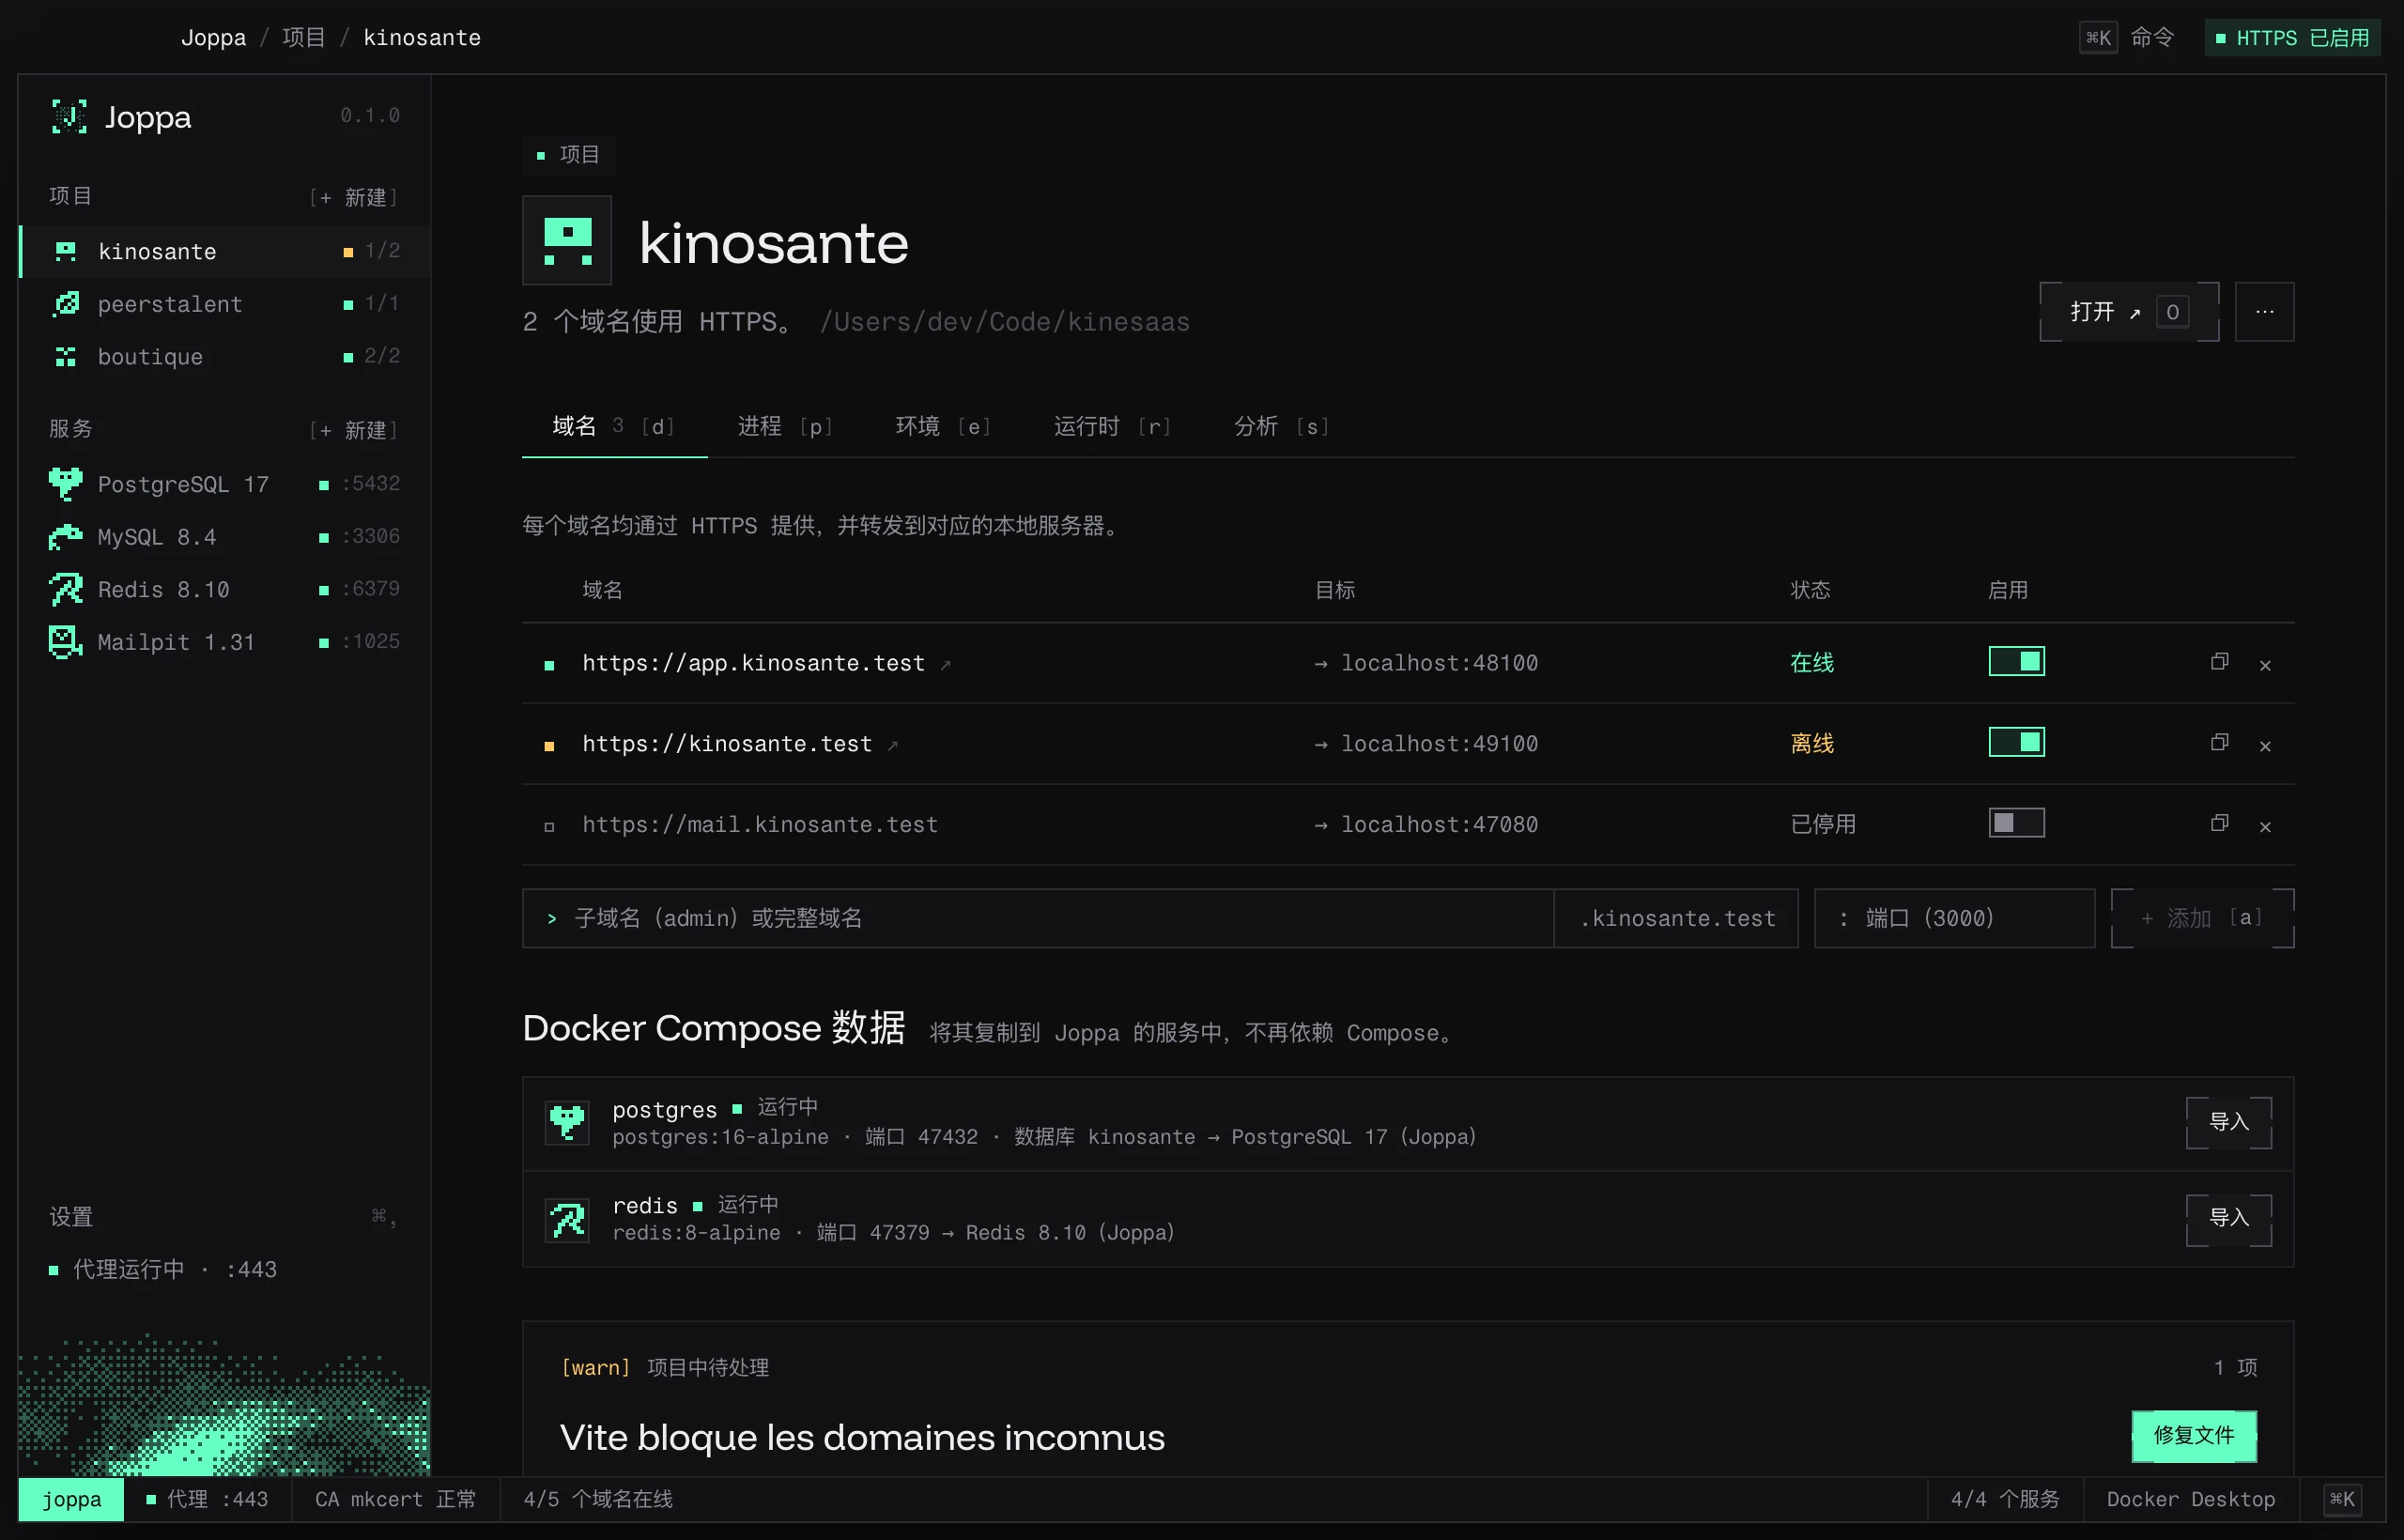This screenshot has width=2404, height=1540.
Task: Click the postgres compose service icon
Action: [x=567, y=1123]
